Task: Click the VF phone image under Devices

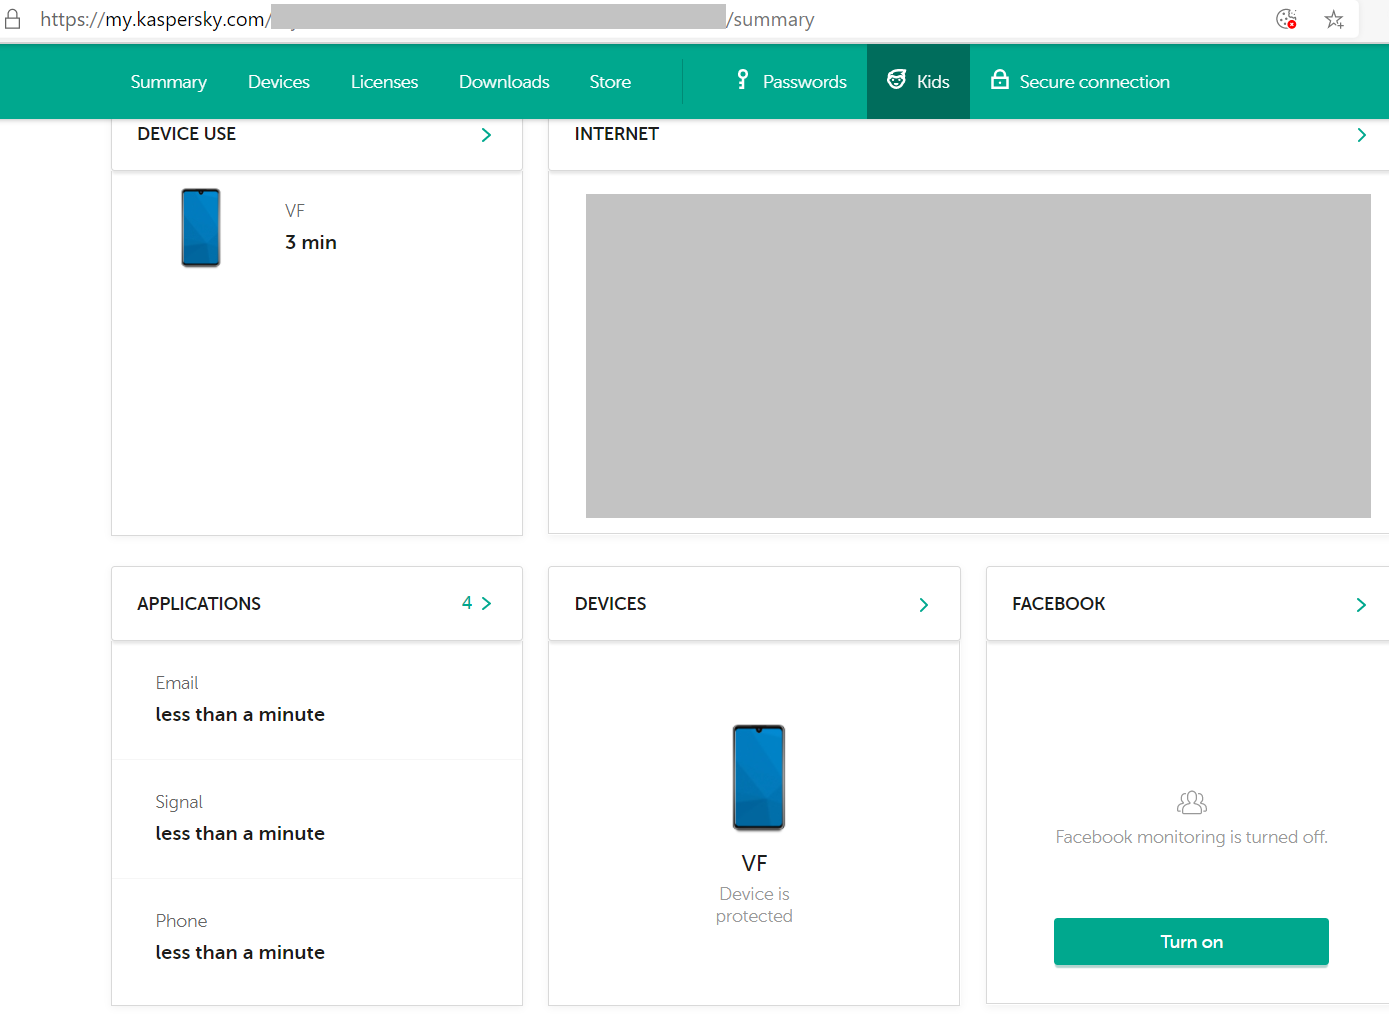Action: click(x=758, y=777)
